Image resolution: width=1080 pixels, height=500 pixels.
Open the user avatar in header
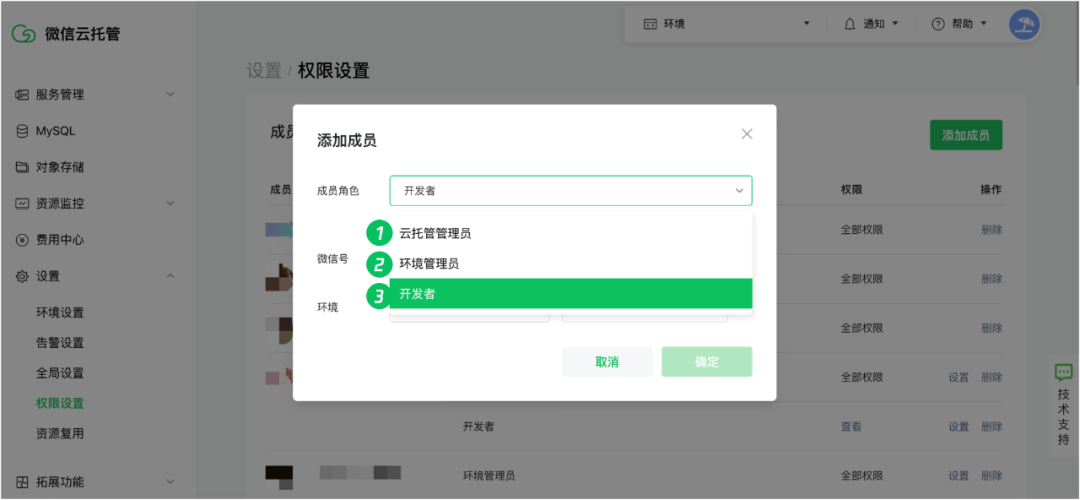click(1024, 24)
